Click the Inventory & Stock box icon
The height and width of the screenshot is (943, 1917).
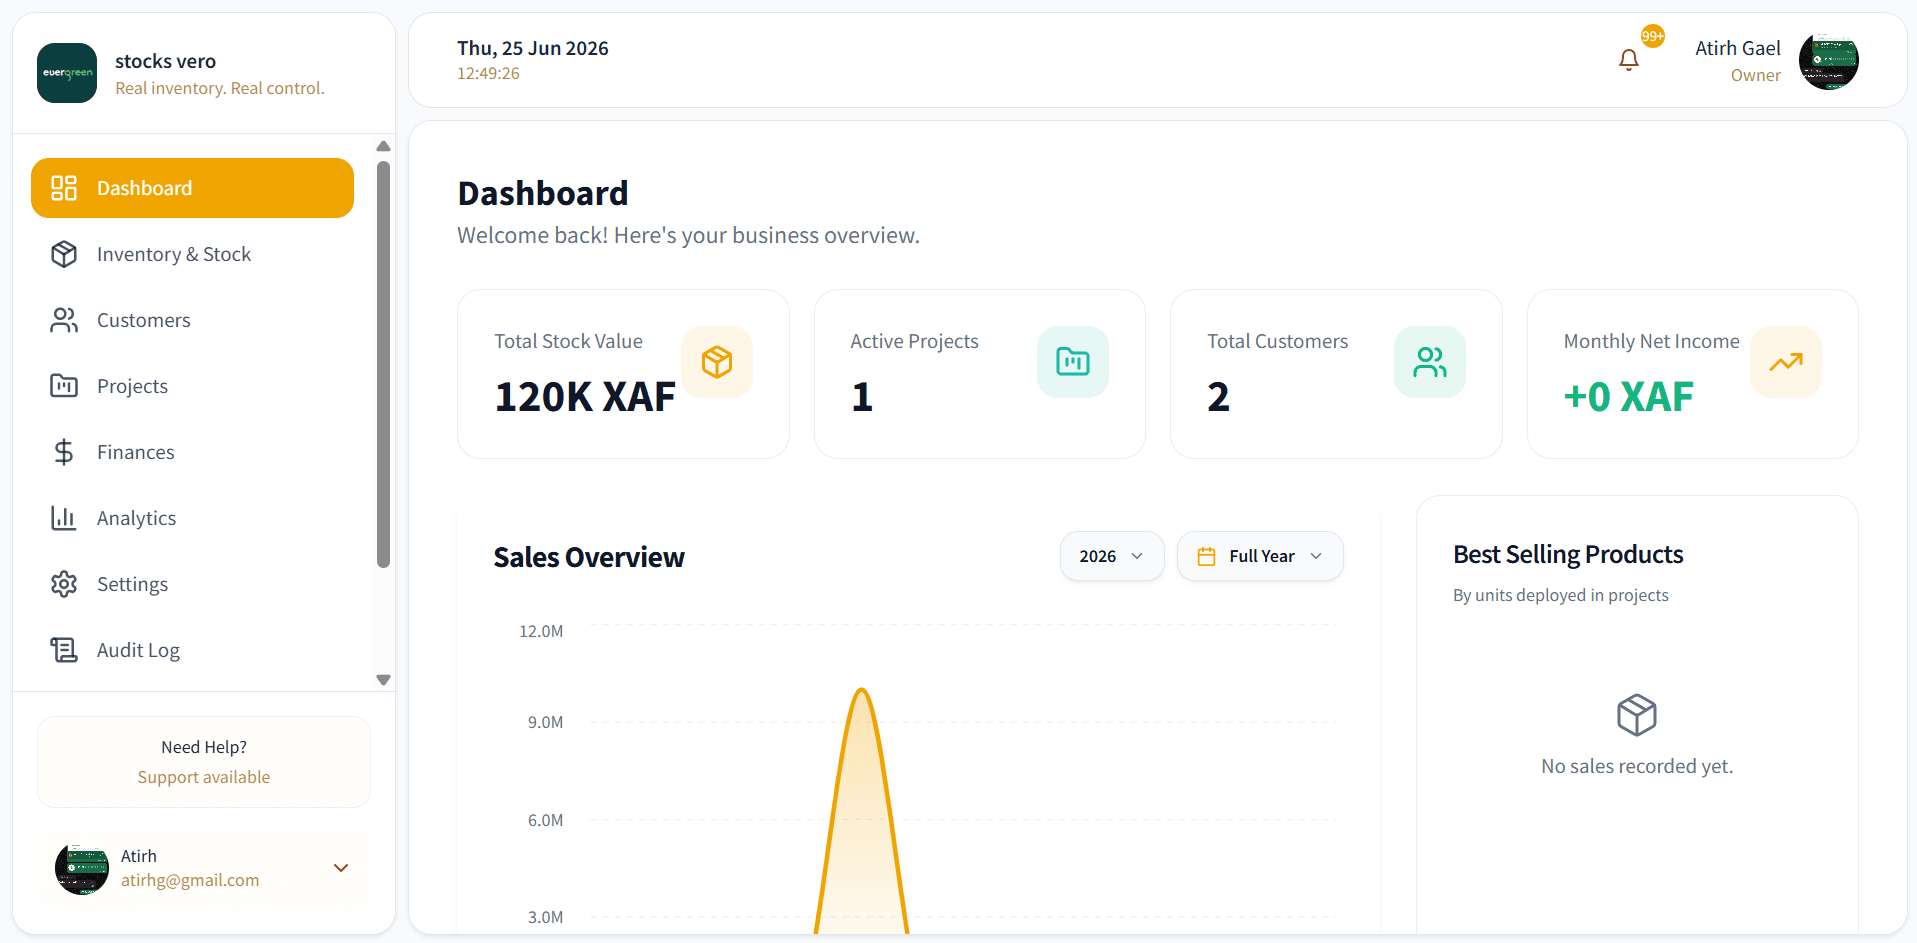(x=64, y=254)
